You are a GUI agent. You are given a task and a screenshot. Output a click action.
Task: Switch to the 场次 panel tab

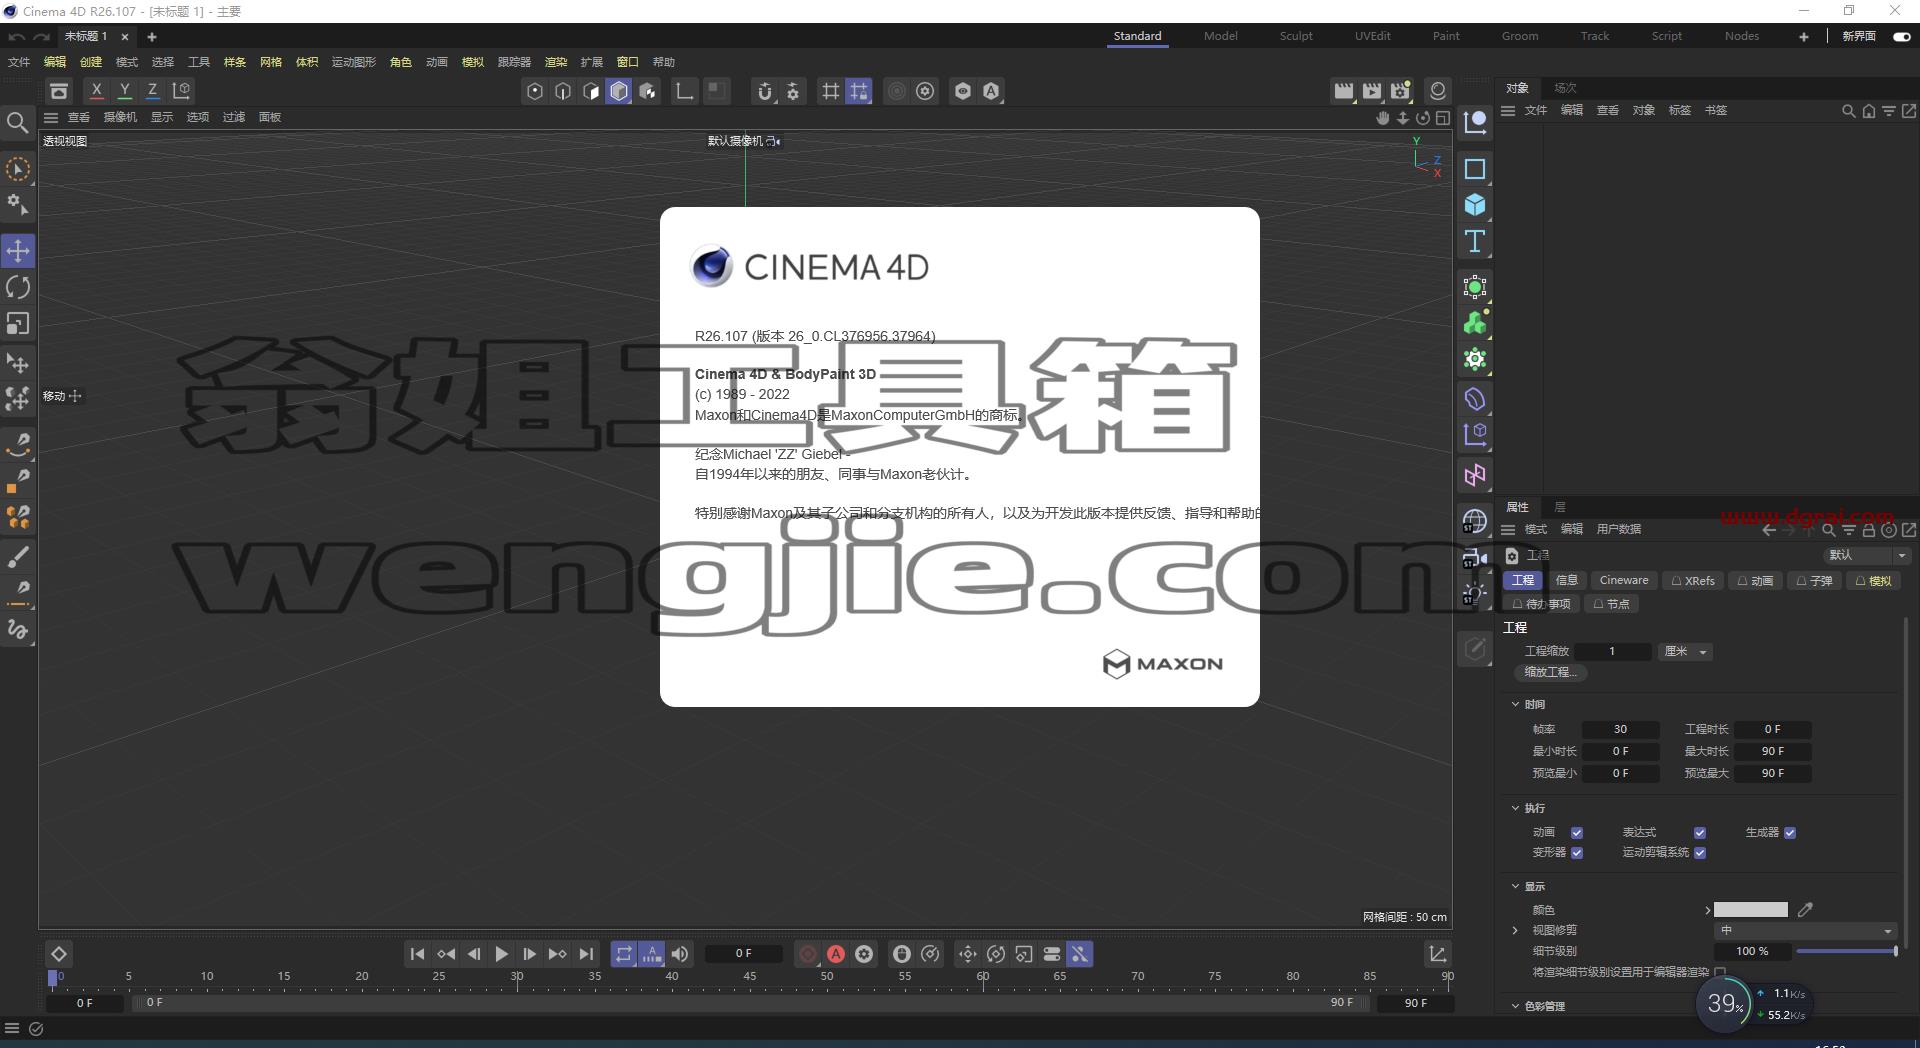pyautogui.click(x=1565, y=88)
